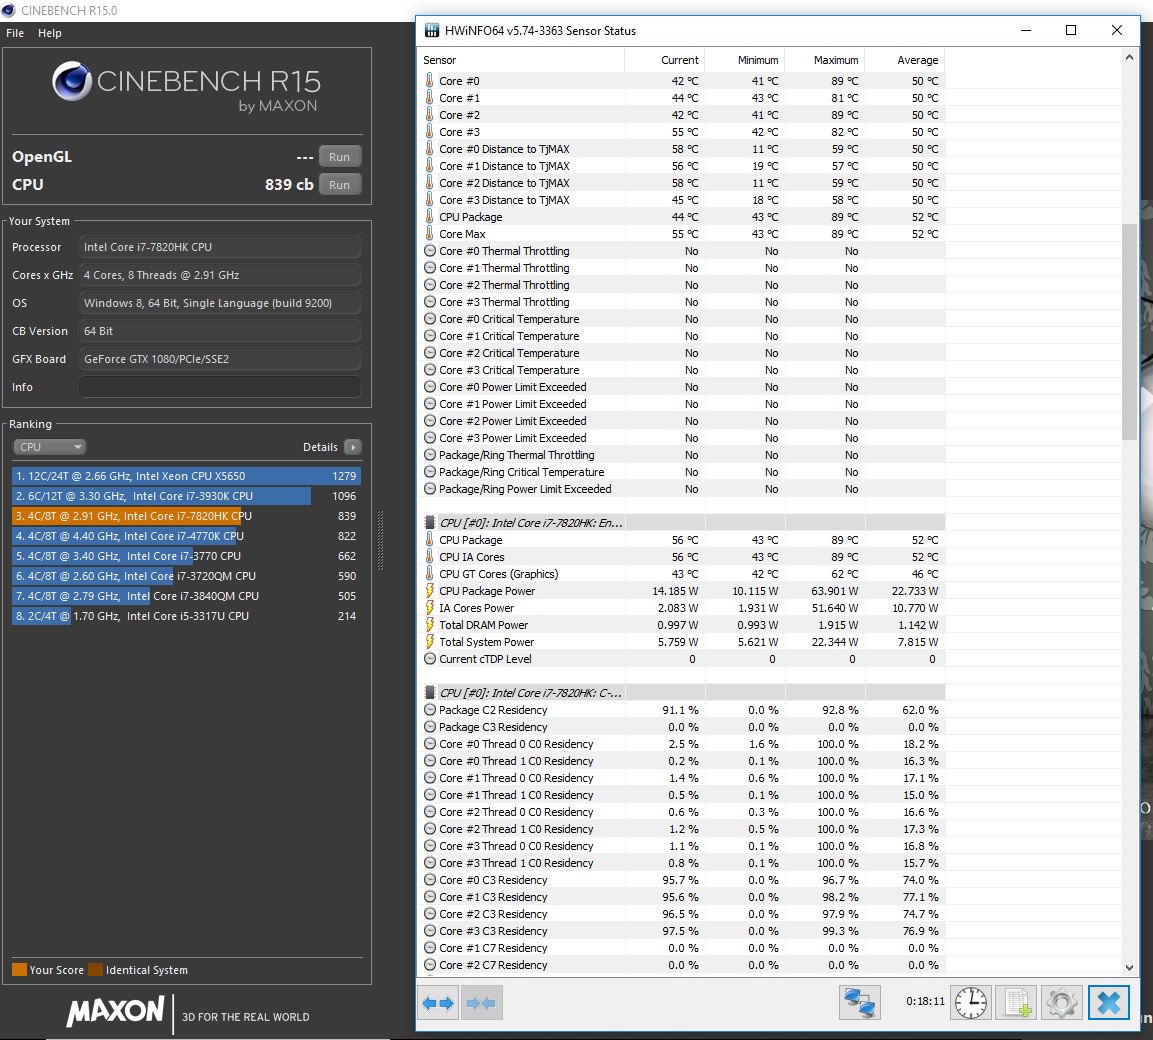Sort by the Sensor column header

tap(521, 60)
